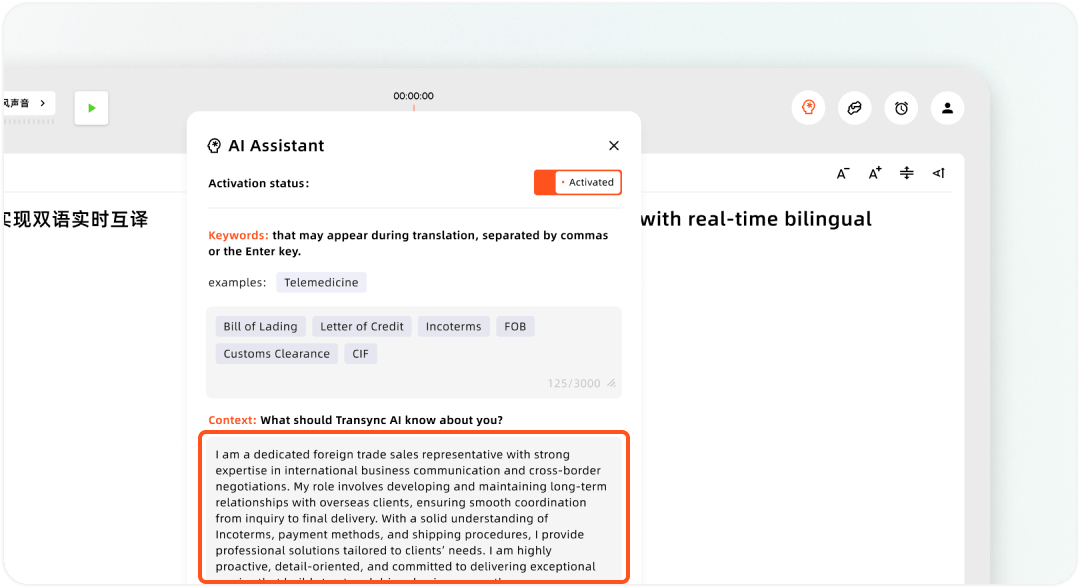The width and height of the screenshot is (1080, 588).
Task: Open the AI Assistant head icon in top bar
Action: point(809,108)
